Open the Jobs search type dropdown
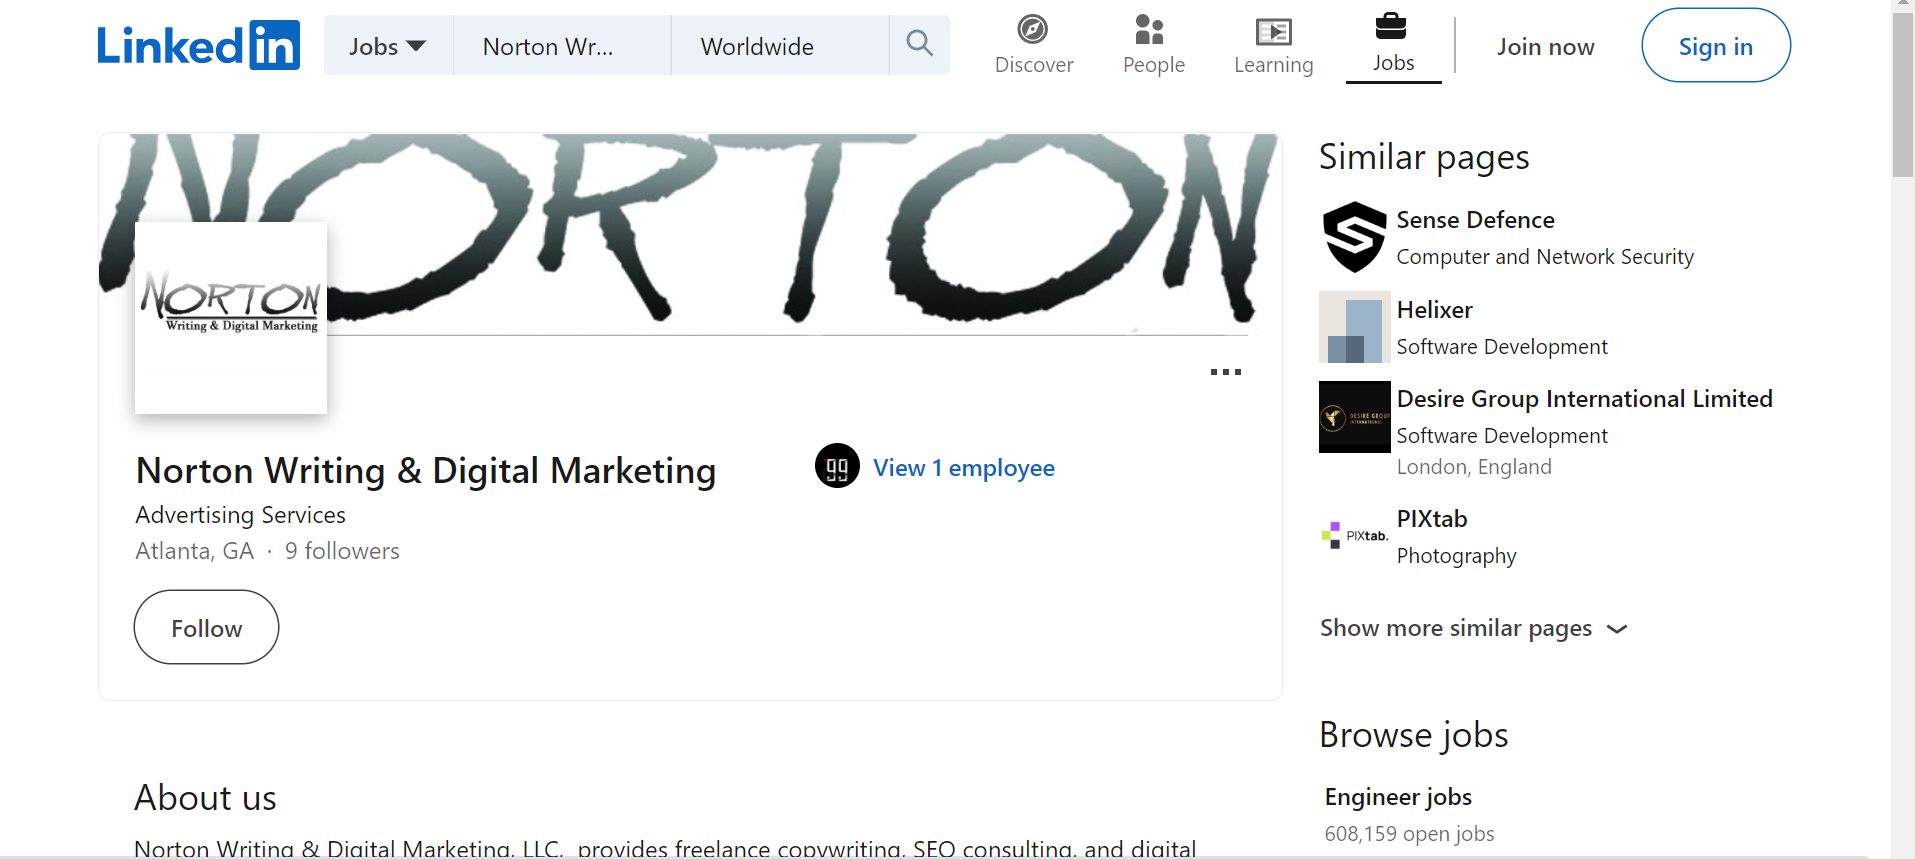Viewport: 1915px width, 859px height. (x=388, y=46)
